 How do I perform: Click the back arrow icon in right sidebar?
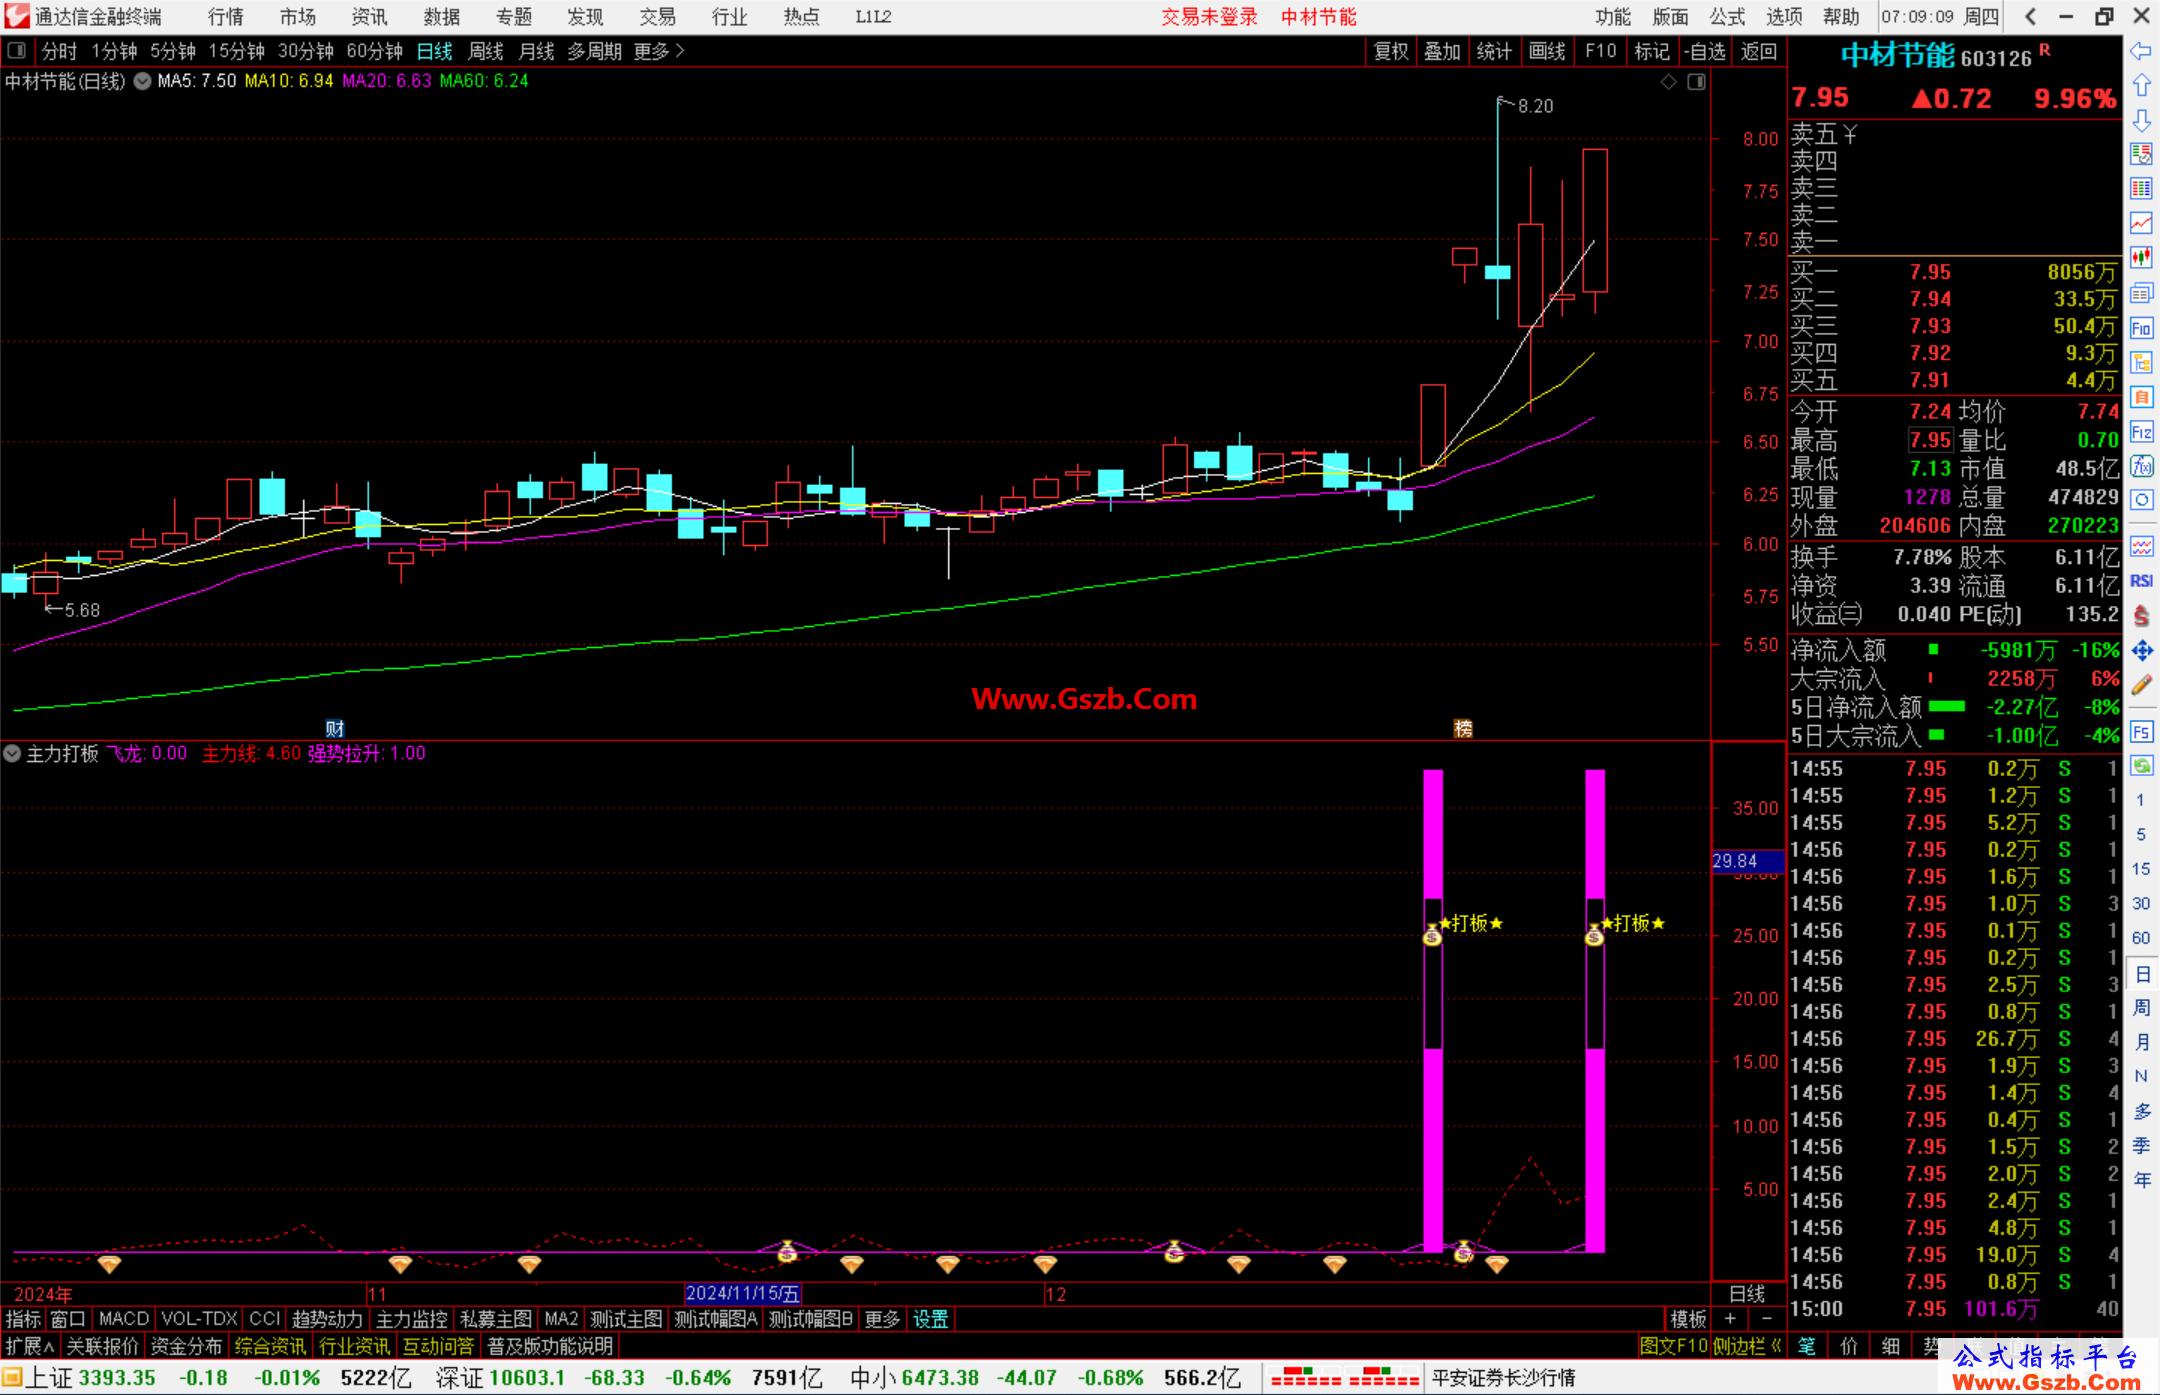tap(2141, 51)
